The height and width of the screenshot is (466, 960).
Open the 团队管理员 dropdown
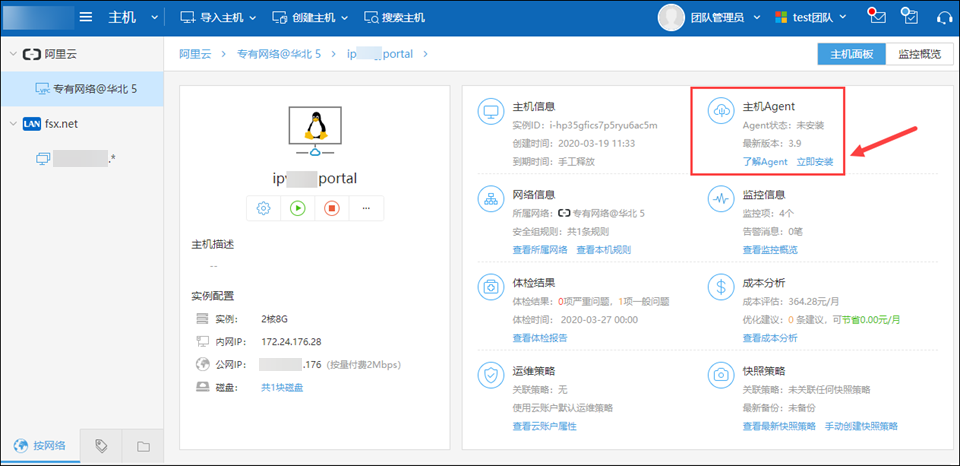725,17
